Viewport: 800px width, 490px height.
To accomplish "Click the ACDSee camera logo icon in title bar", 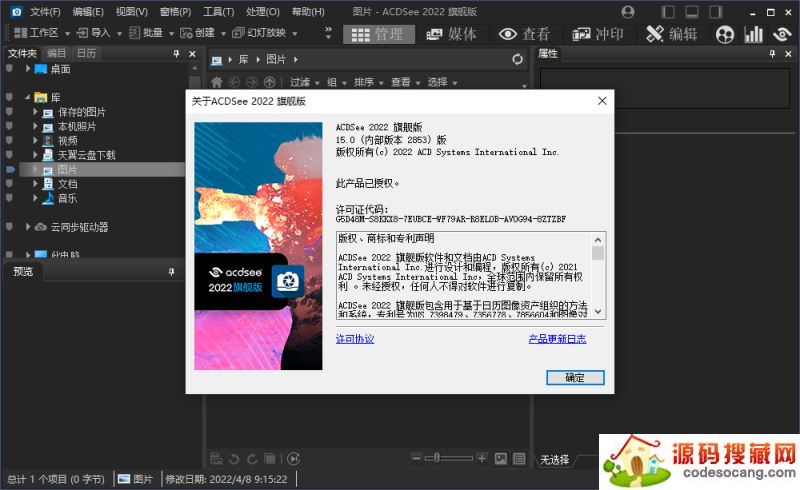I will pyautogui.click(x=16, y=11).
